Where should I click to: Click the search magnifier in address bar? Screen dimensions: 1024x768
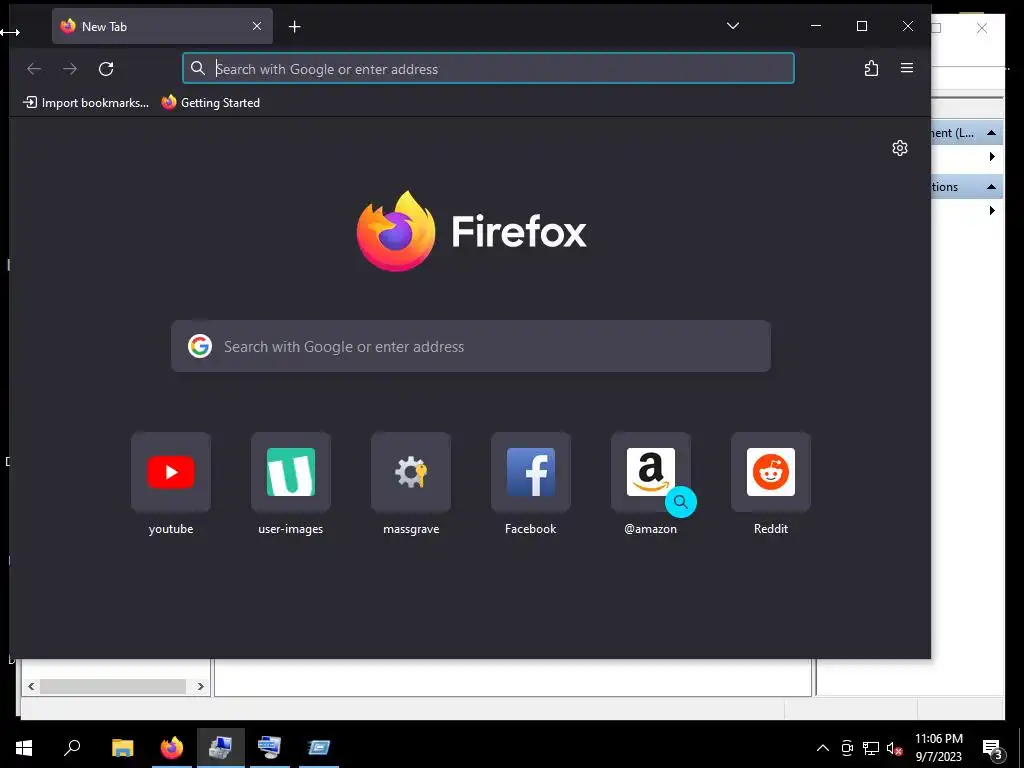click(x=198, y=68)
